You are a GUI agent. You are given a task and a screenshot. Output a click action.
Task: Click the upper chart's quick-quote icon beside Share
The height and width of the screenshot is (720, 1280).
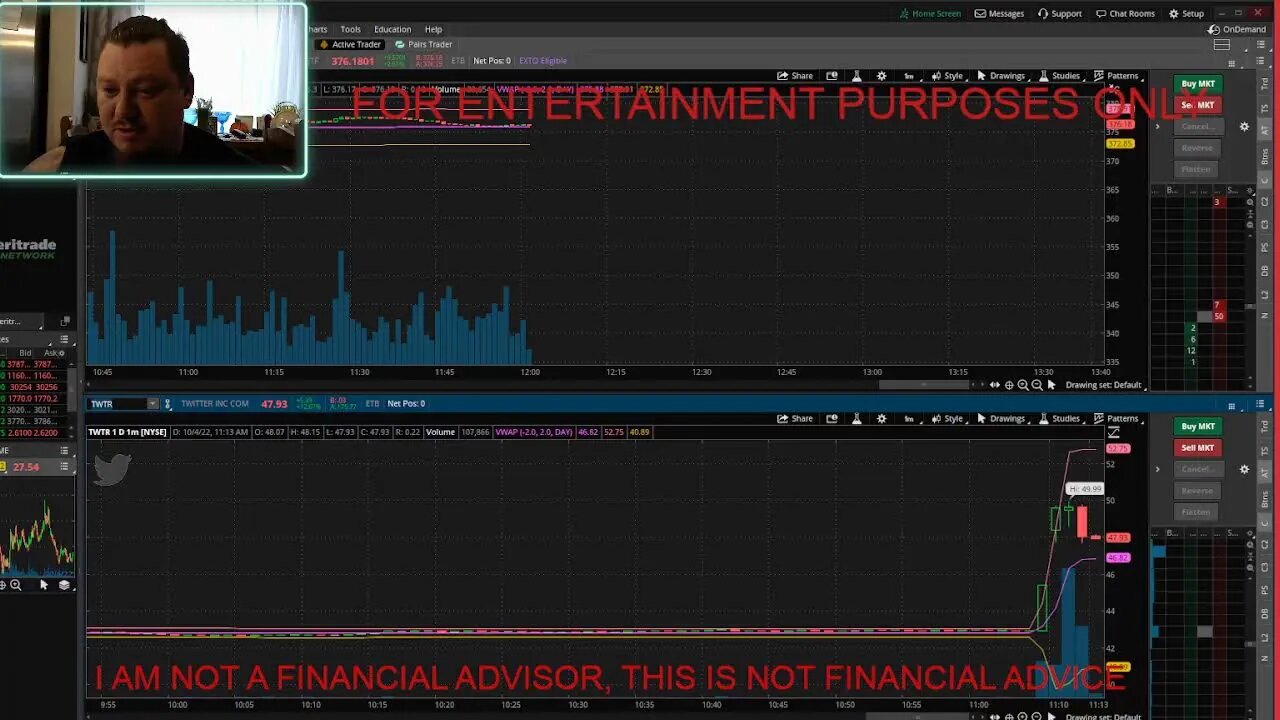point(832,76)
